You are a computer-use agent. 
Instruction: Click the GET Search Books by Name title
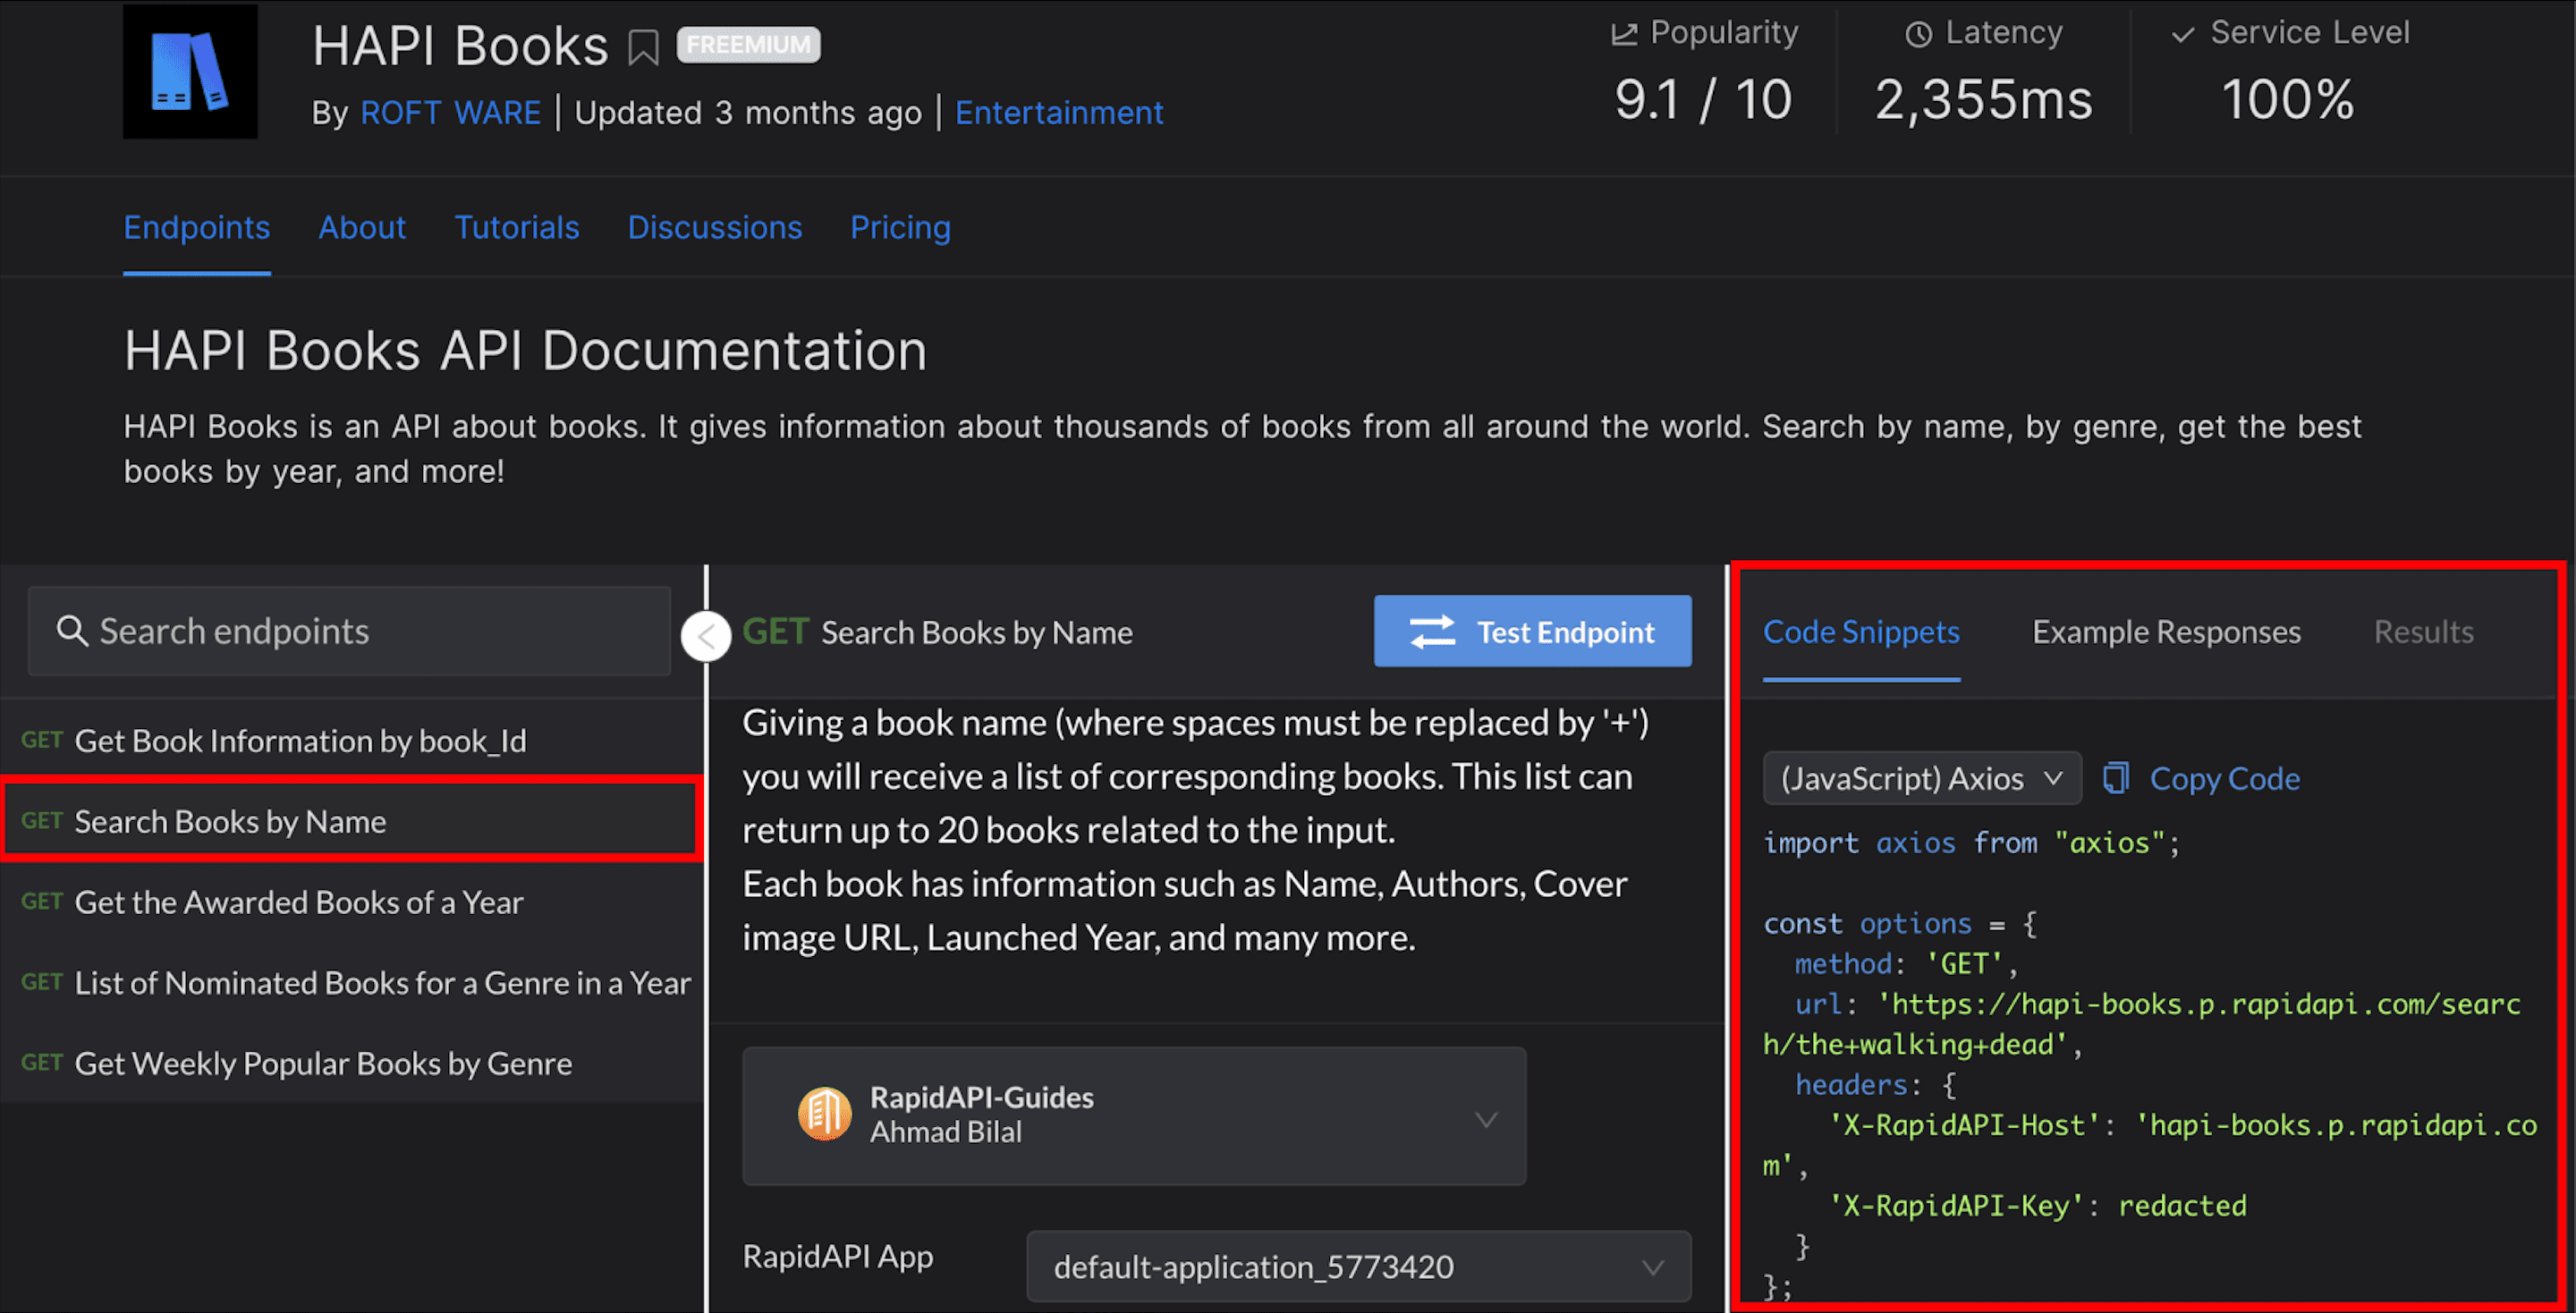pyautogui.click(x=937, y=632)
